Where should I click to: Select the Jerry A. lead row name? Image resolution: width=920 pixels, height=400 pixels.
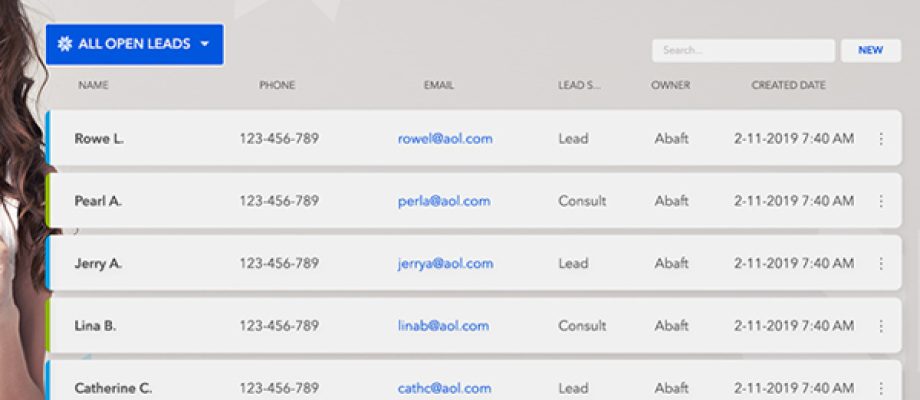(98, 264)
